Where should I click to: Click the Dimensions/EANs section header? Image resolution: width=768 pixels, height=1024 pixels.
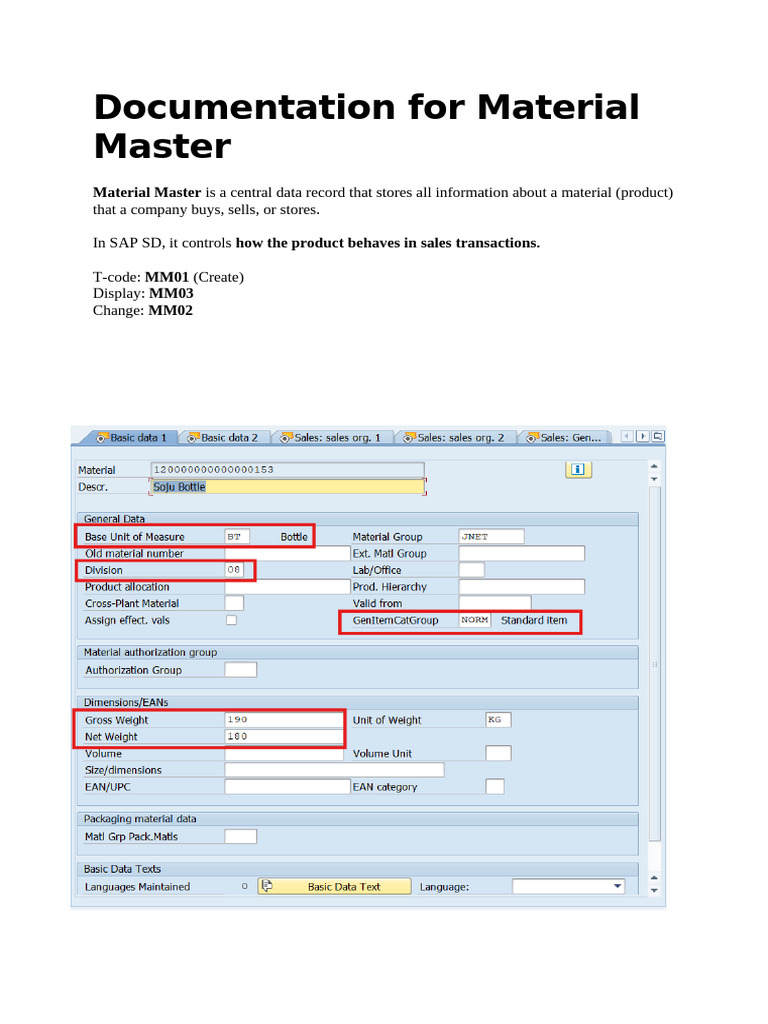coord(126,703)
